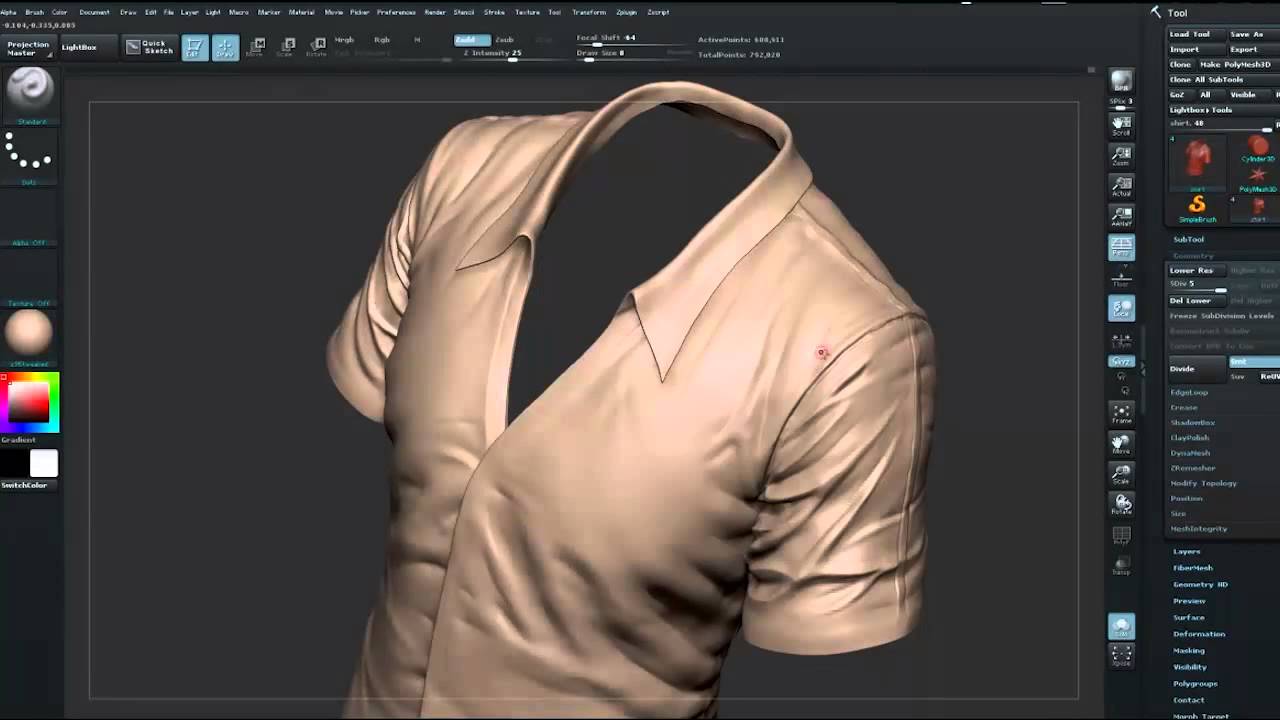Viewport: 1280px width, 720px height.
Task: Select the Cylinder3D tool
Action: pyautogui.click(x=1258, y=151)
